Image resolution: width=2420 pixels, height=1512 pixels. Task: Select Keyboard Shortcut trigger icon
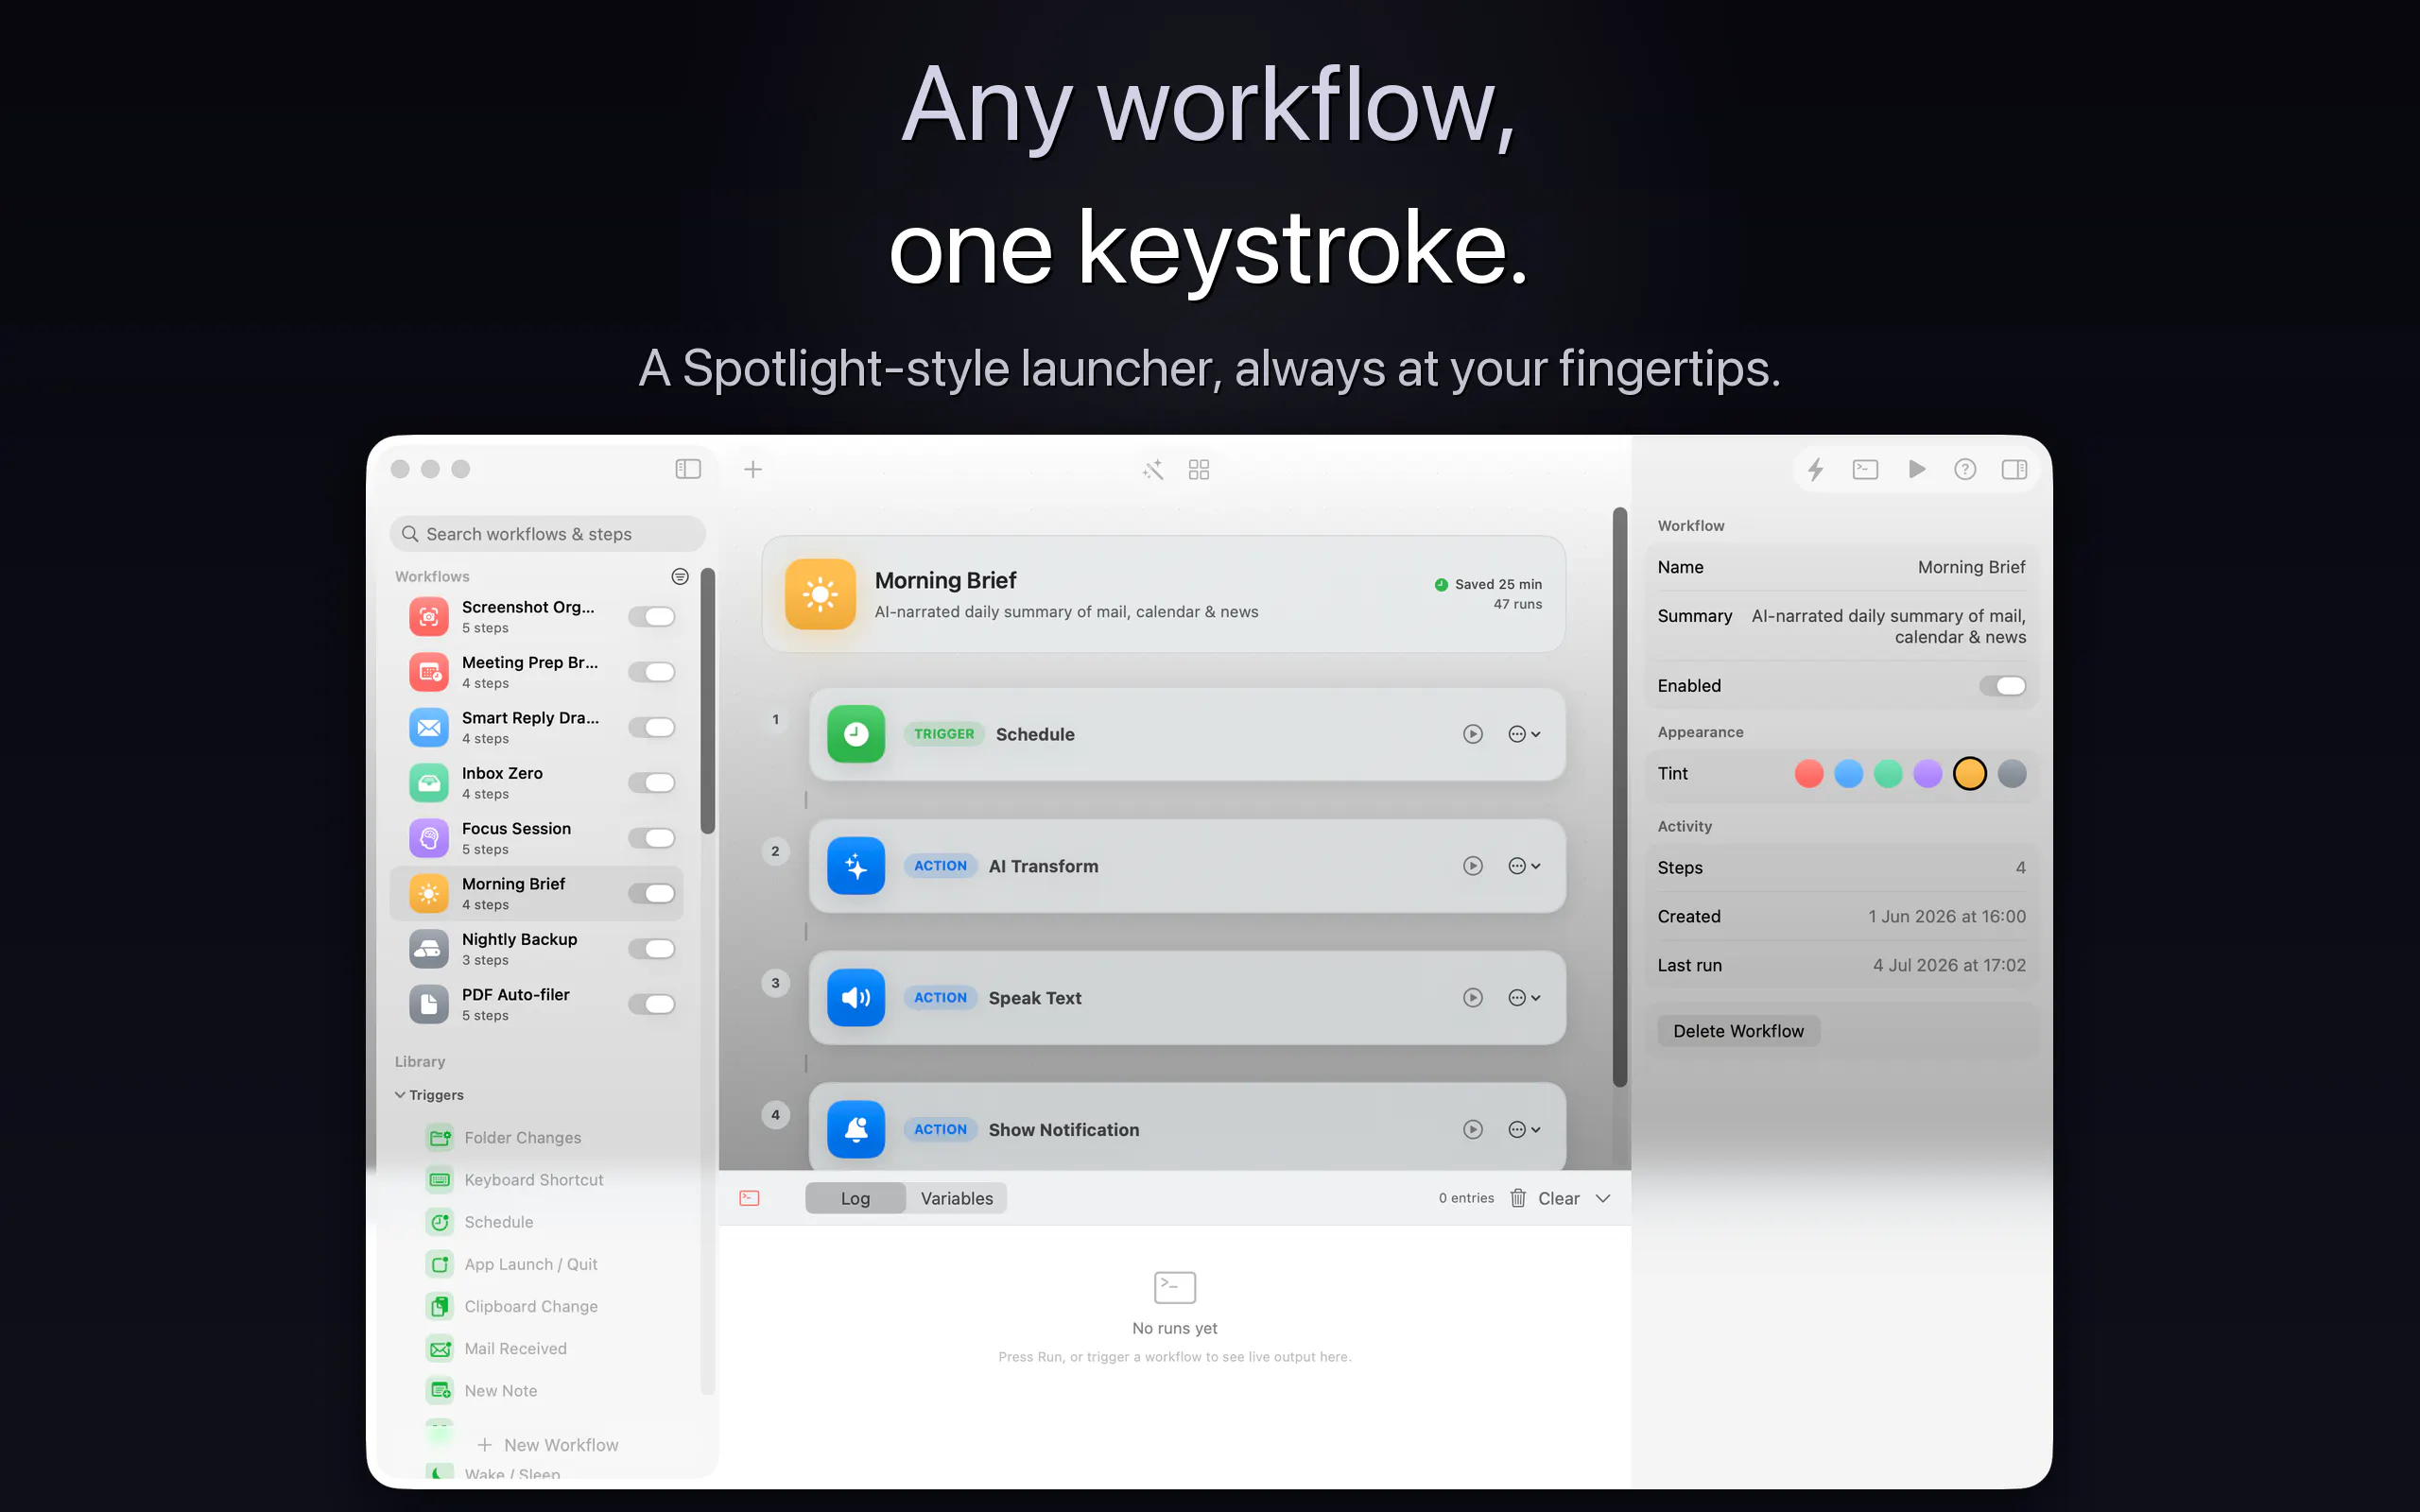[x=440, y=1180]
